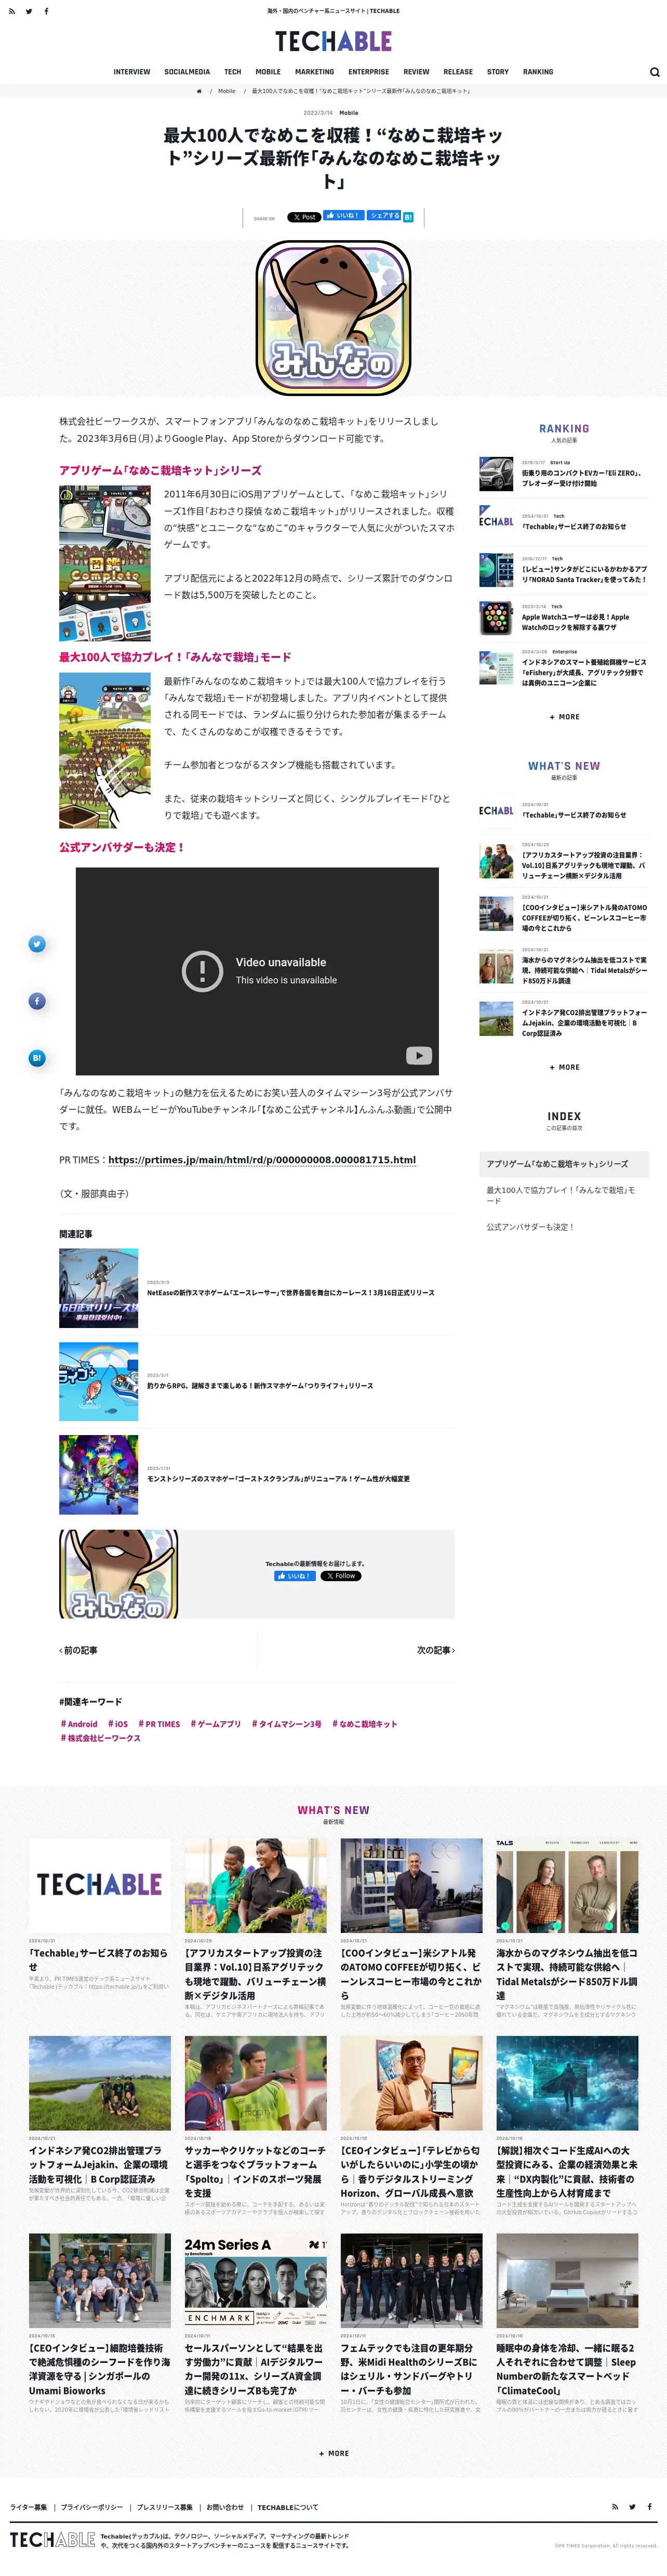Click the home icon in breadcrumb

pyautogui.click(x=199, y=91)
